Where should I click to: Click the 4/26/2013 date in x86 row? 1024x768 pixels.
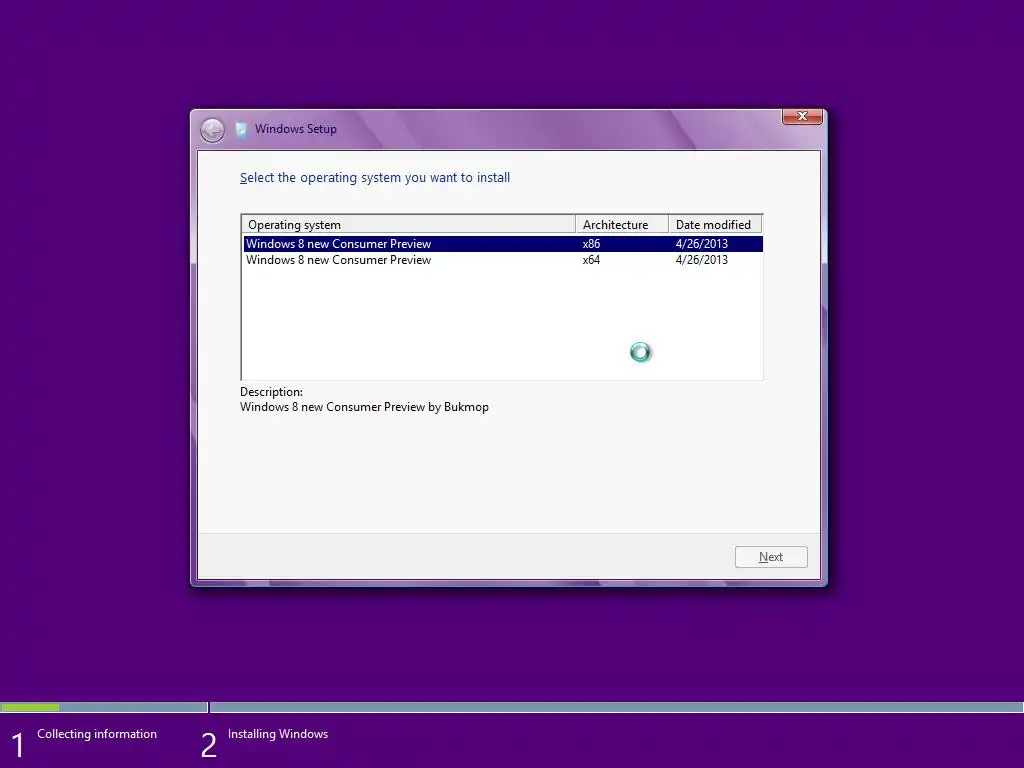pyautogui.click(x=701, y=244)
